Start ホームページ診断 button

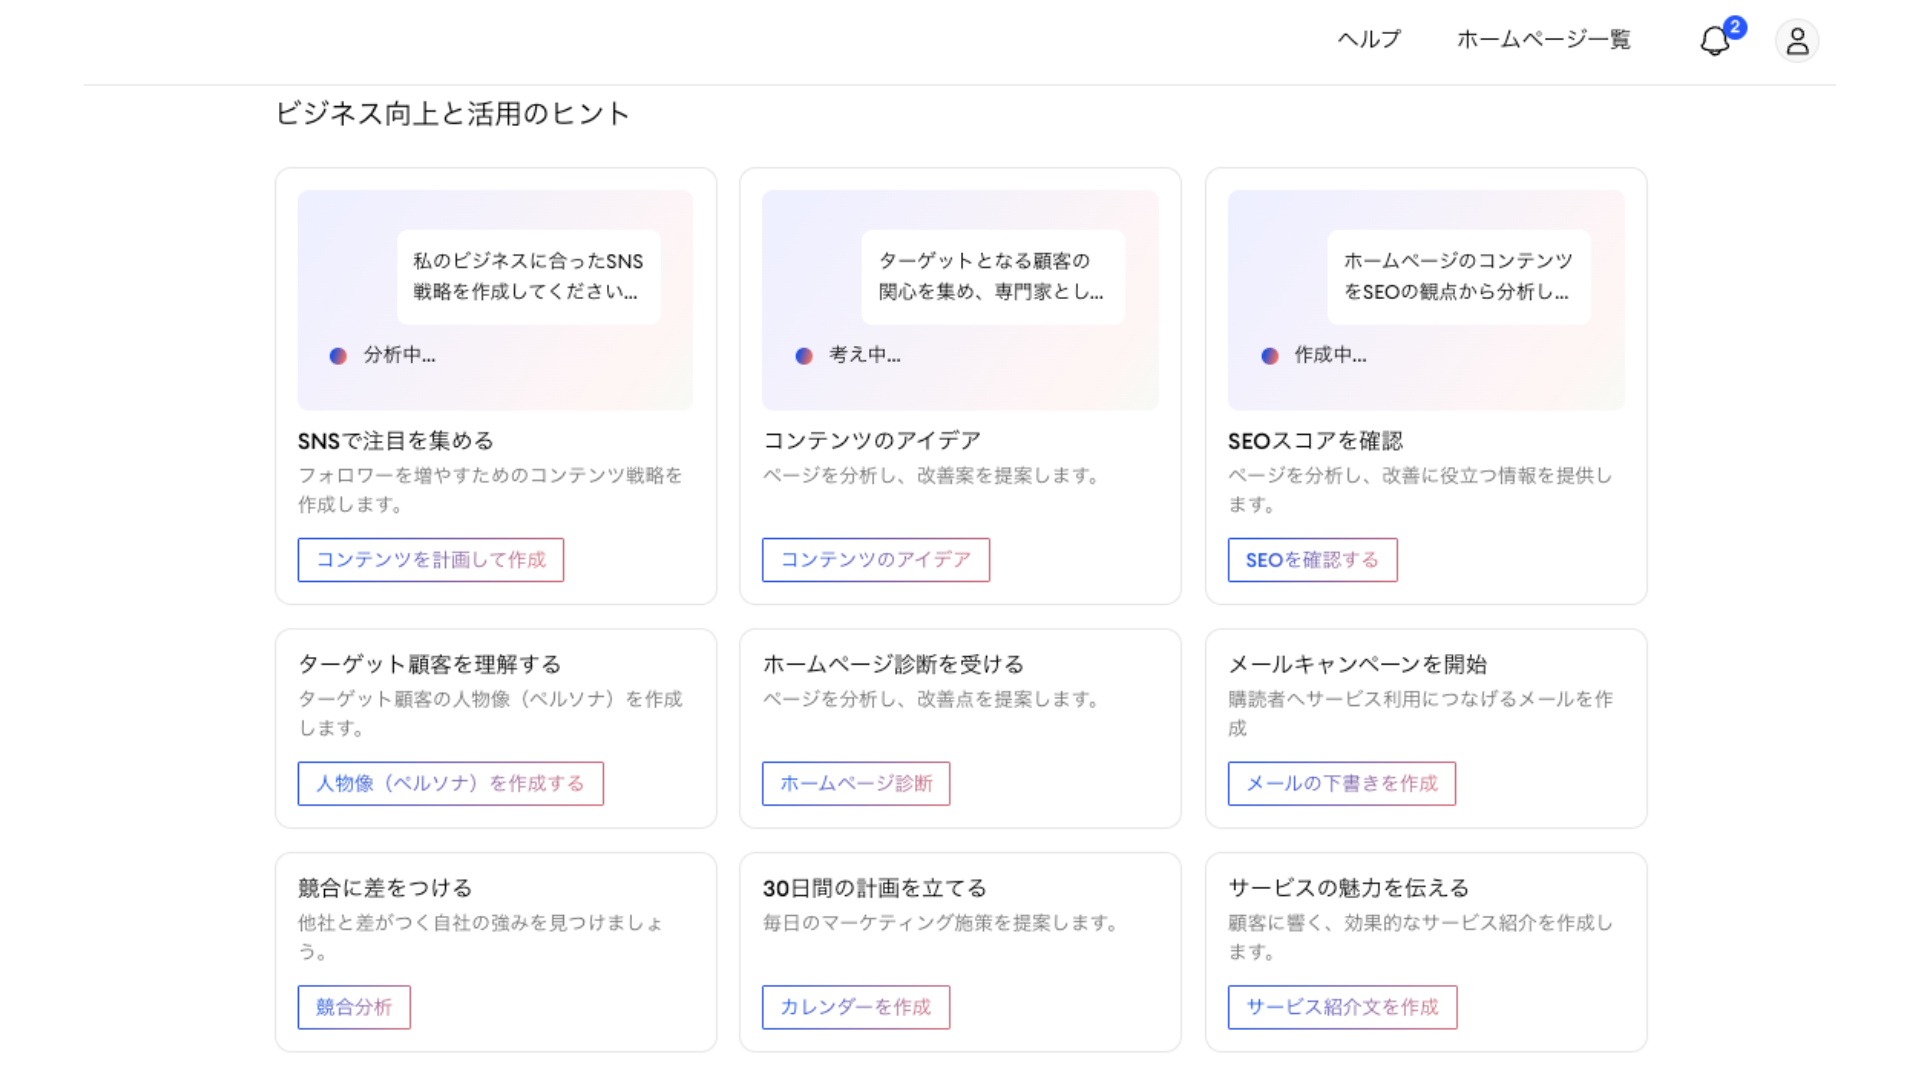(x=855, y=784)
